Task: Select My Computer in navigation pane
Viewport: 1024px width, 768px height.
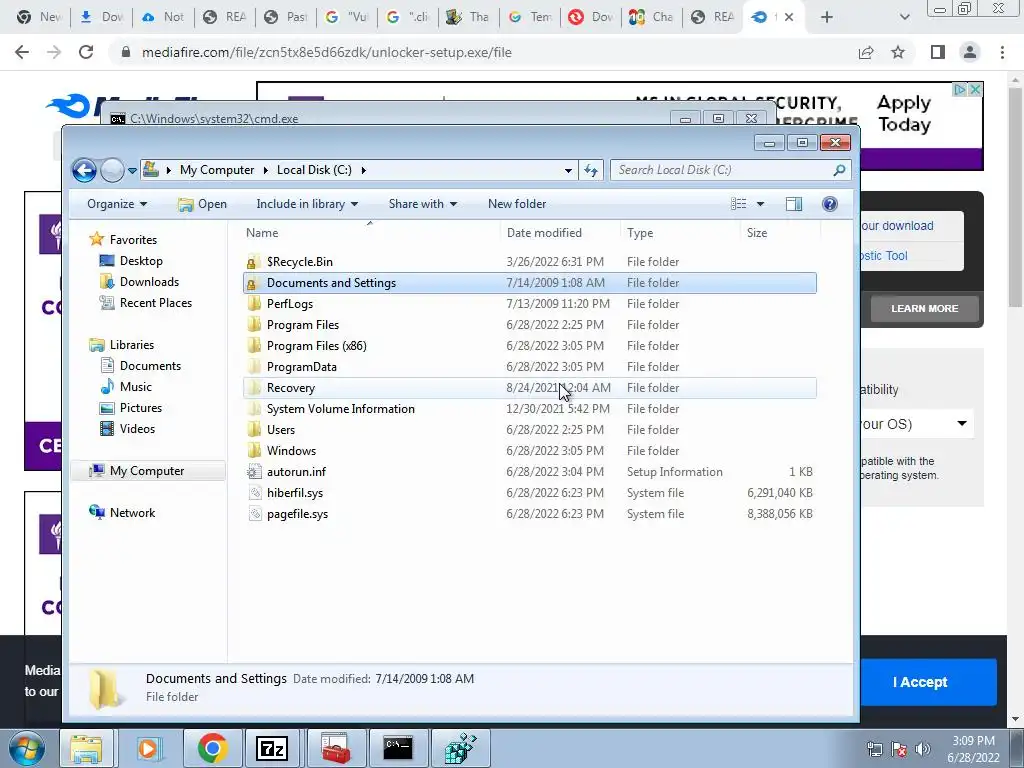Action: click(x=147, y=471)
